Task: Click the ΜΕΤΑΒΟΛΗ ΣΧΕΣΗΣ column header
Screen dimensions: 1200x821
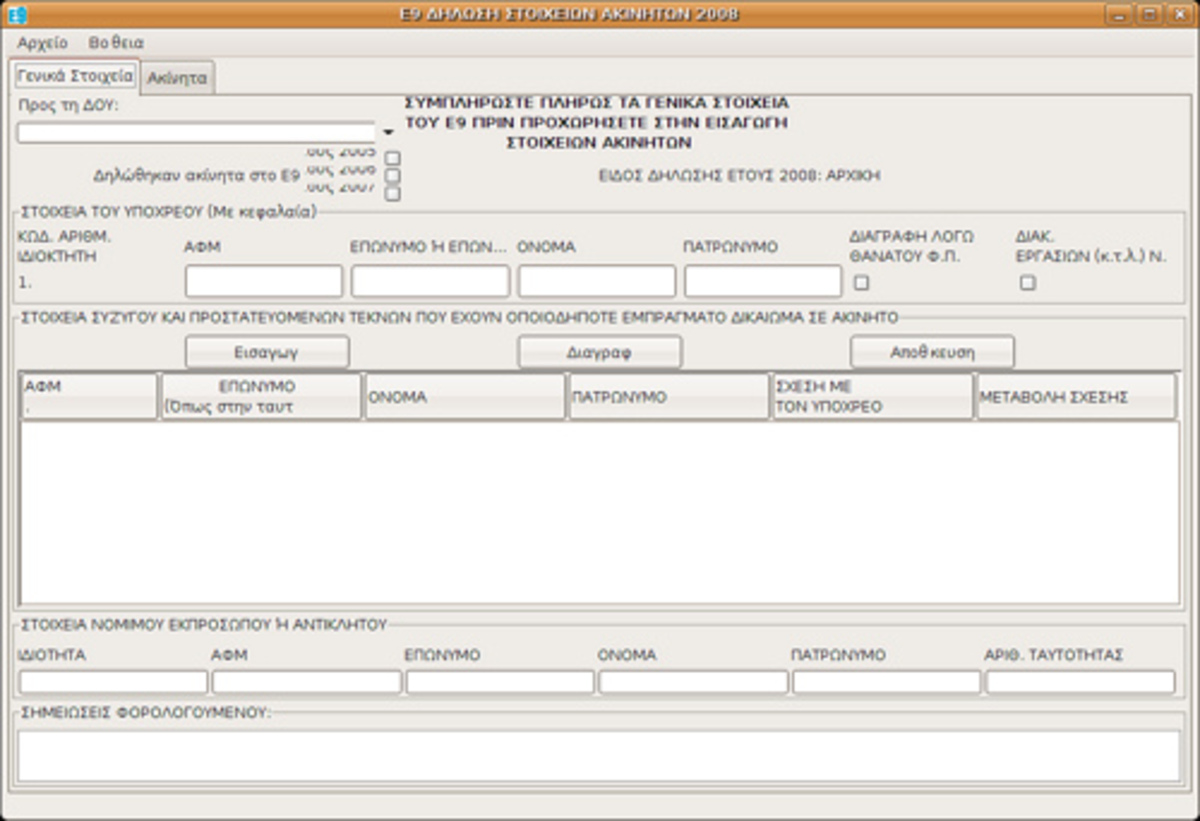Action: coord(1076,397)
